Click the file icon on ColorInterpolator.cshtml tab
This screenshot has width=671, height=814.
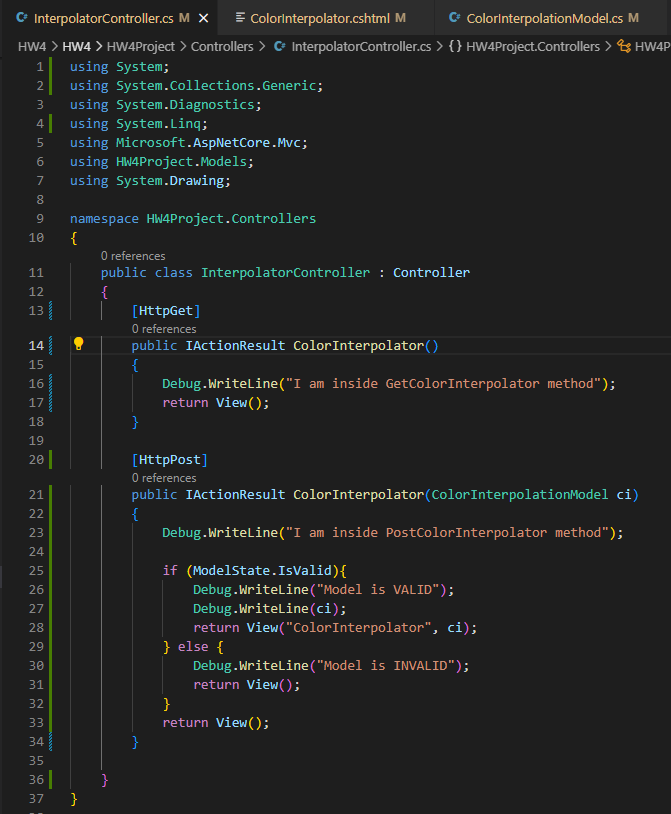240,18
